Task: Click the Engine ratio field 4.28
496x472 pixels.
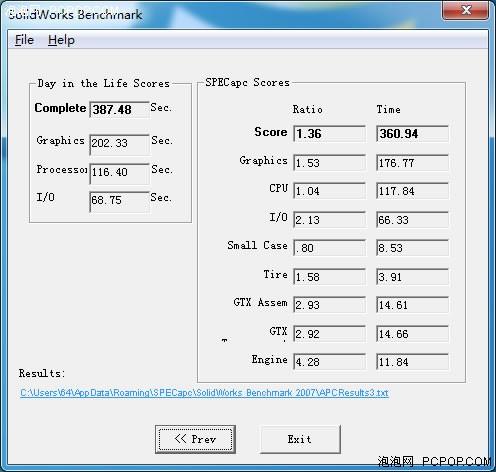Action: 329,362
